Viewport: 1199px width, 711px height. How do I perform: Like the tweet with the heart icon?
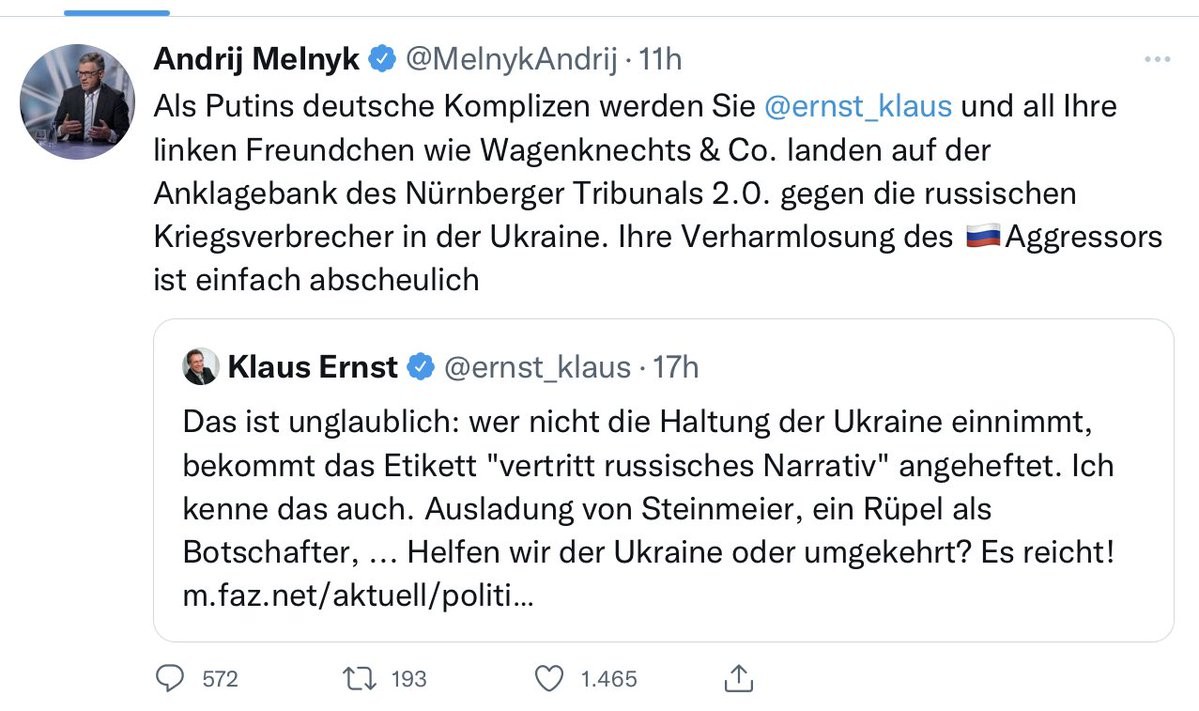click(549, 679)
